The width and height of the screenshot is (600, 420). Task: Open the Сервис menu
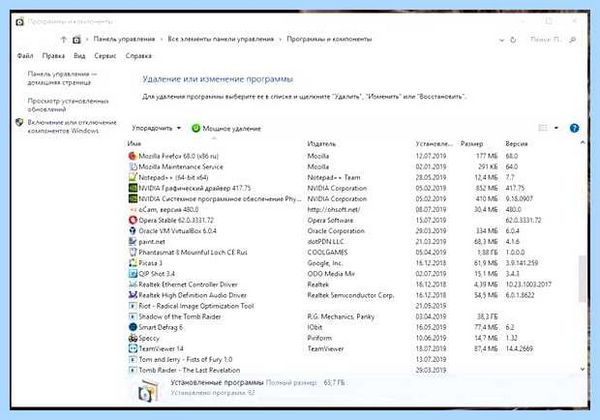point(105,56)
